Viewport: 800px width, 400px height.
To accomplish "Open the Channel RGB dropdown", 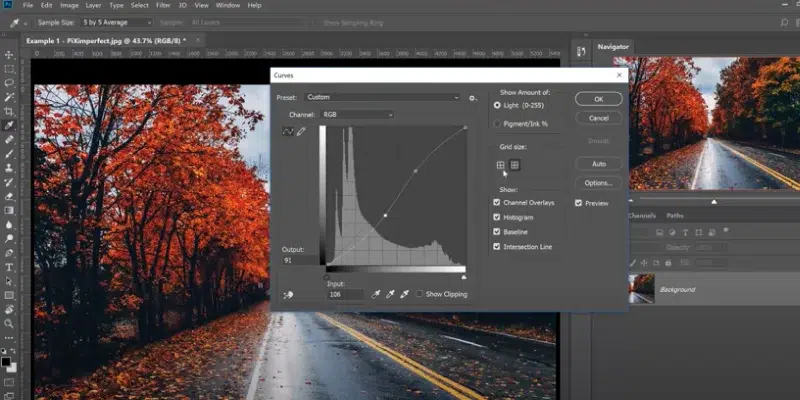I will [357, 115].
